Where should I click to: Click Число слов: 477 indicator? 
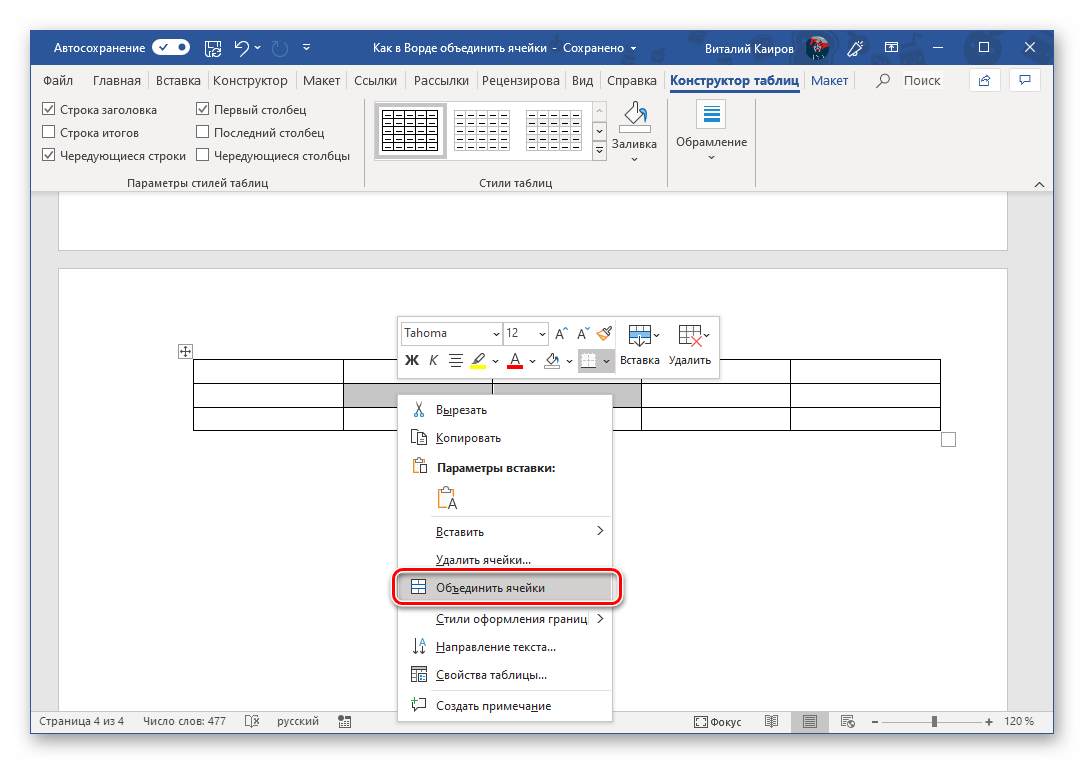(185, 721)
